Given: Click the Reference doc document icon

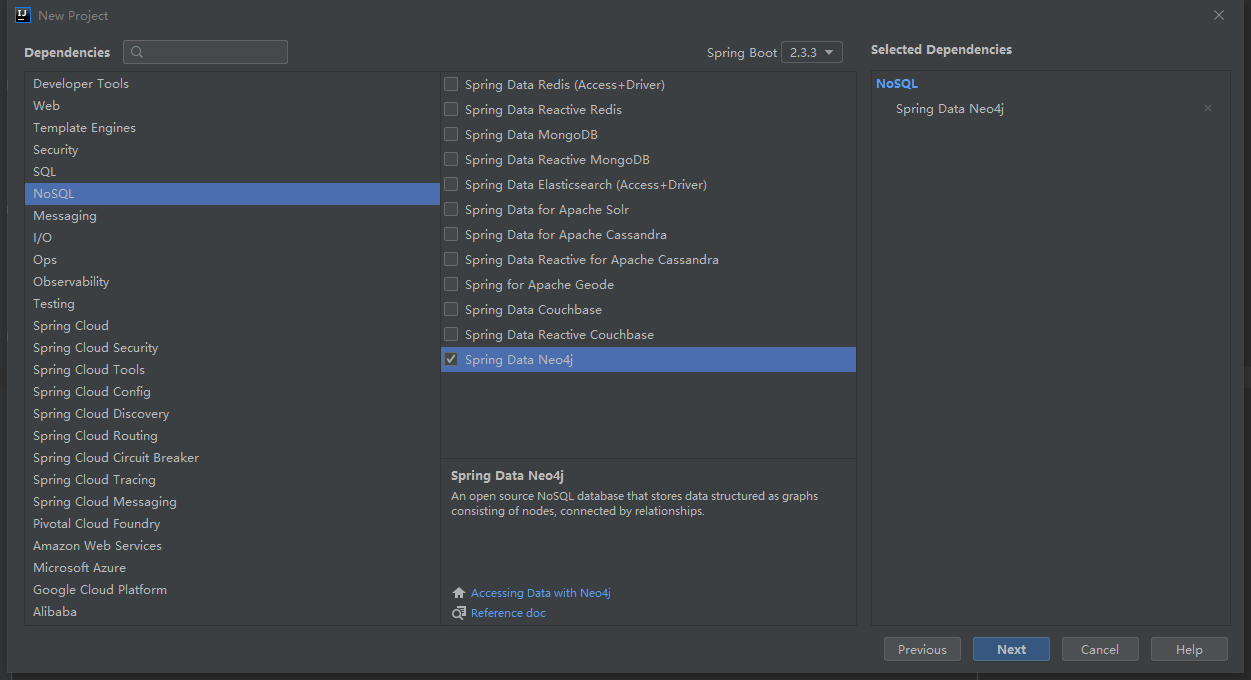Looking at the screenshot, I should click(458, 613).
